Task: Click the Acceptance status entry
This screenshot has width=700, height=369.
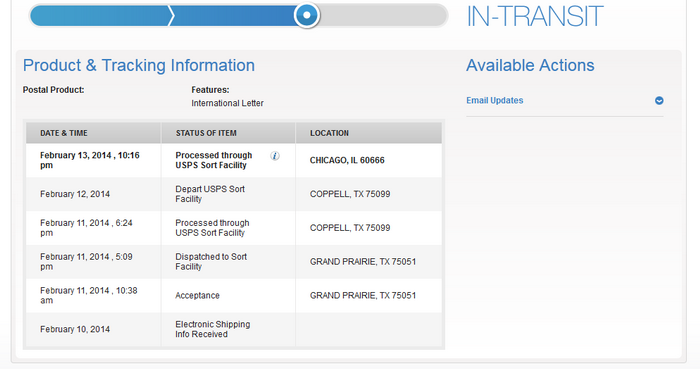Action: point(197,295)
